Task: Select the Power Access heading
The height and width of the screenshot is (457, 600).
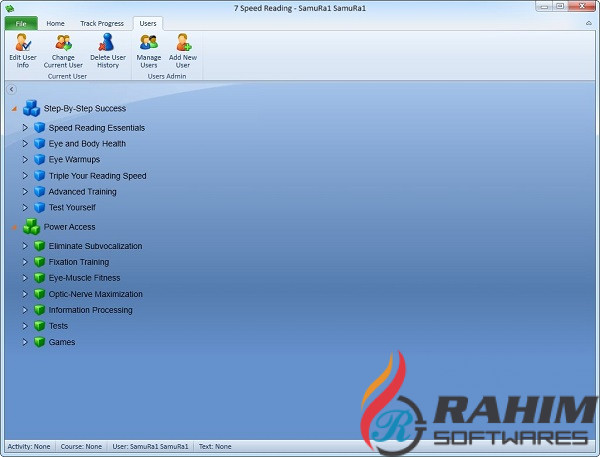Action: [69, 227]
